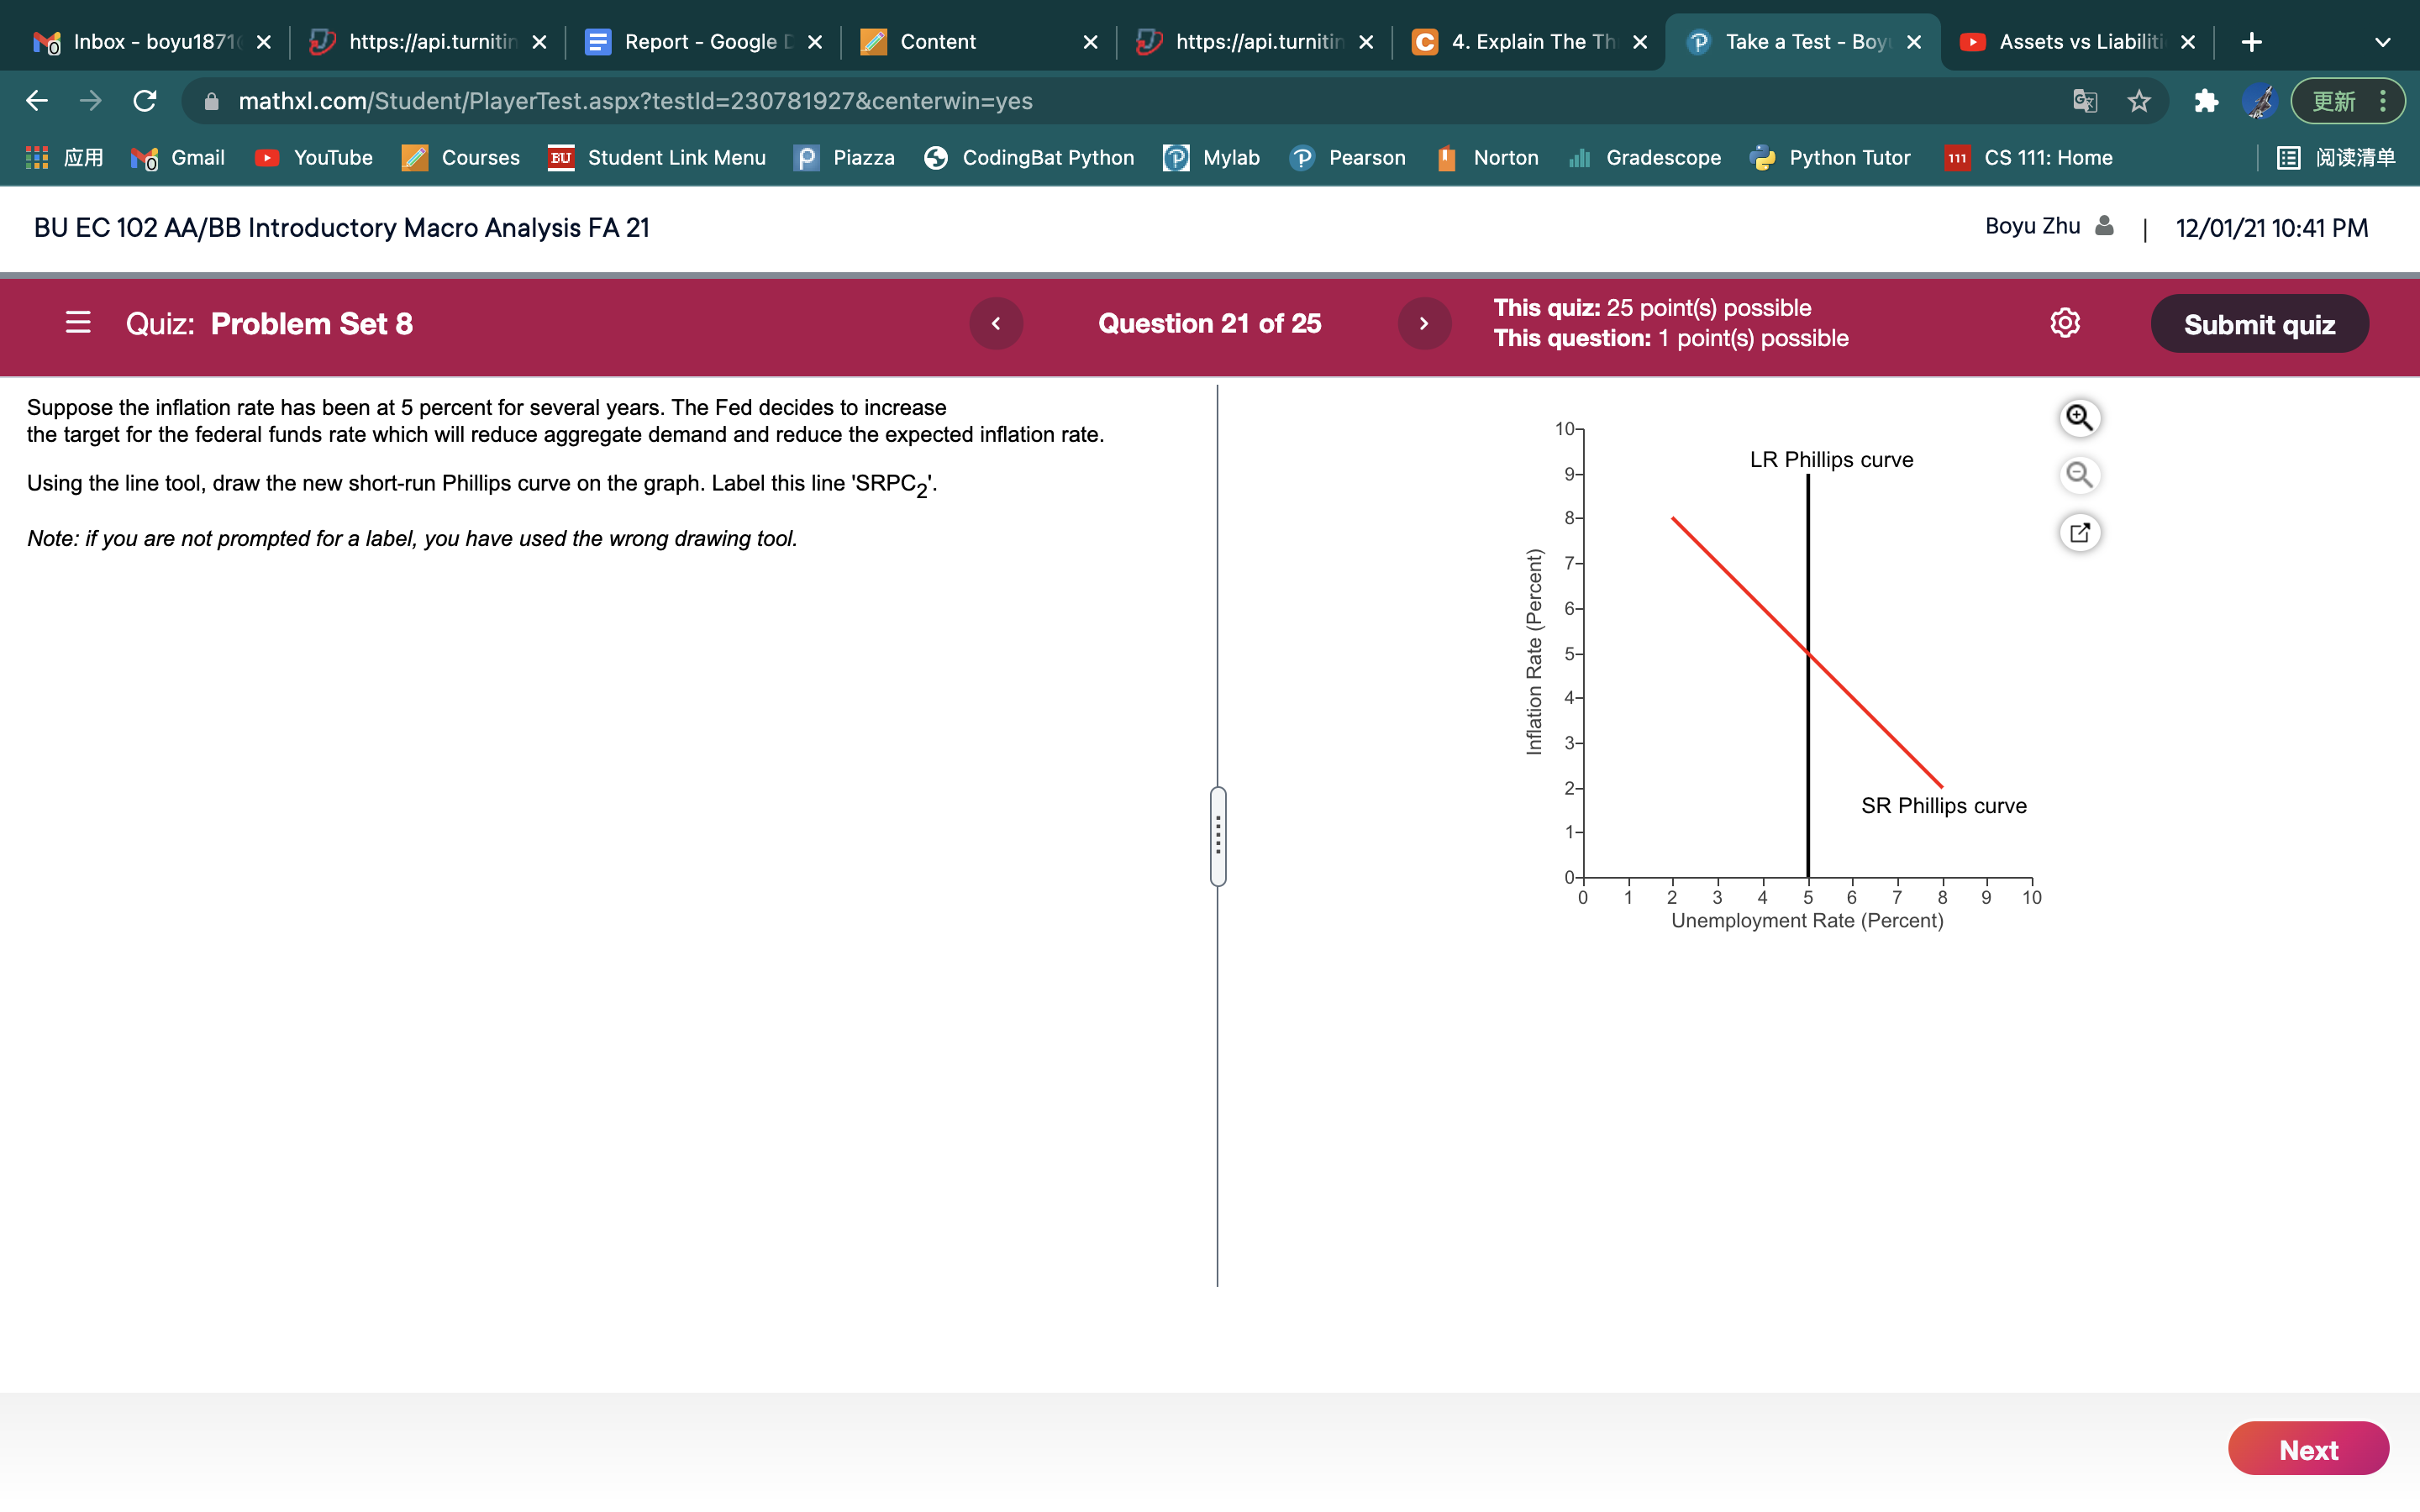Click the Next button
This screenshot has height=1512, width=2420.
click(2307, 1448)
